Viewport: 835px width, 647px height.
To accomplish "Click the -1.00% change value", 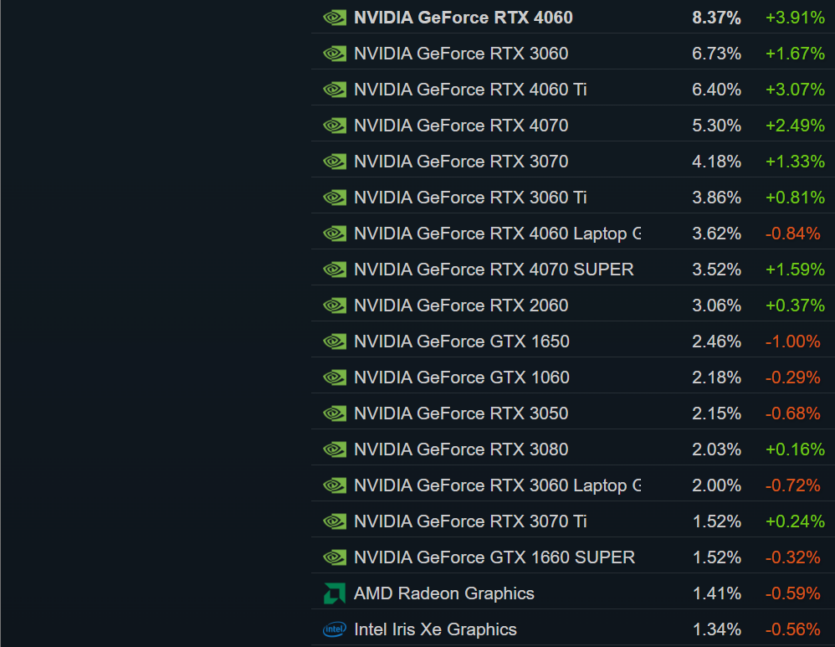I will (x=792, y=341).
